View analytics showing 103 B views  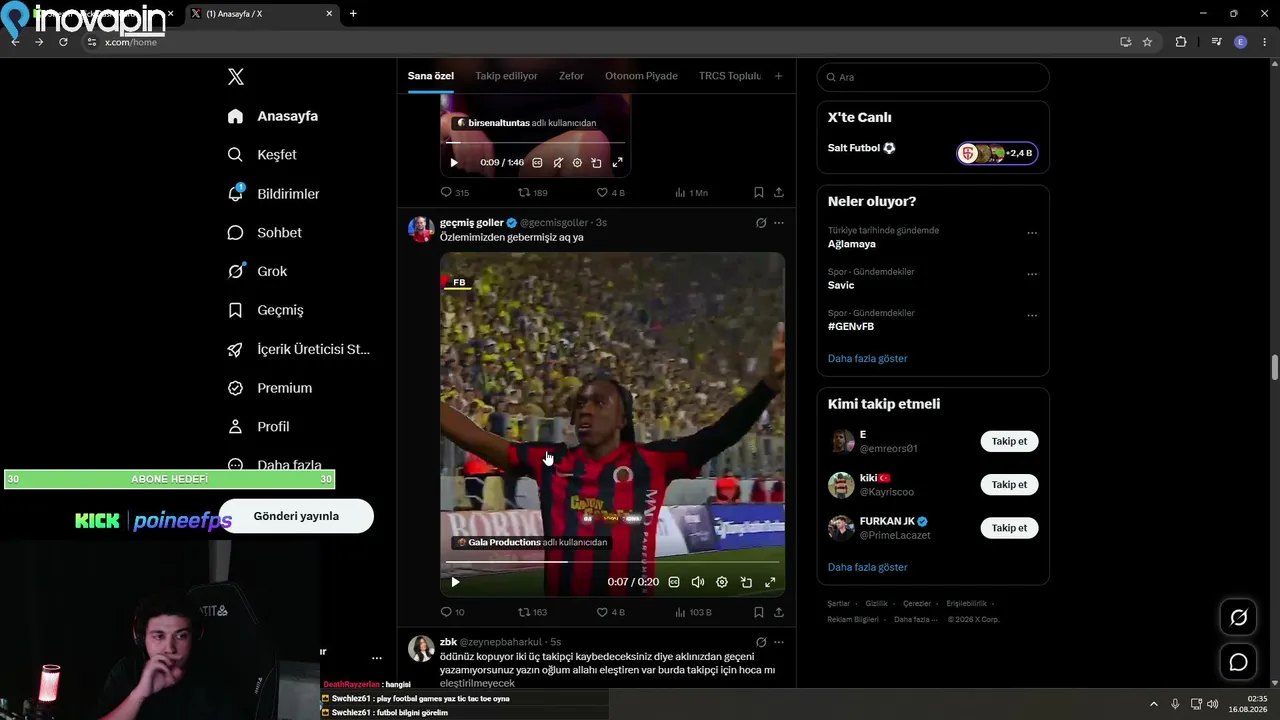694,612
